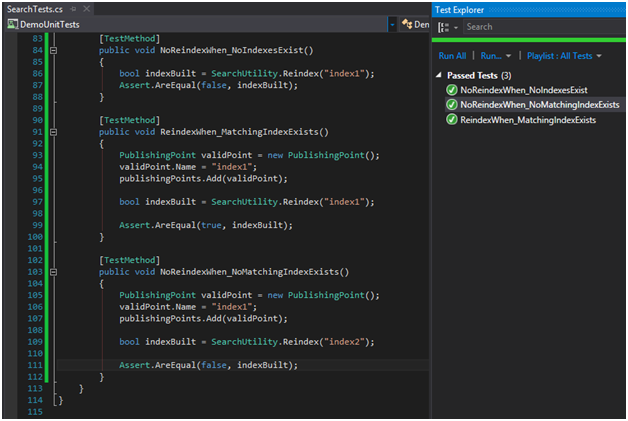Click "index2" string on line 109

point(344,342)
